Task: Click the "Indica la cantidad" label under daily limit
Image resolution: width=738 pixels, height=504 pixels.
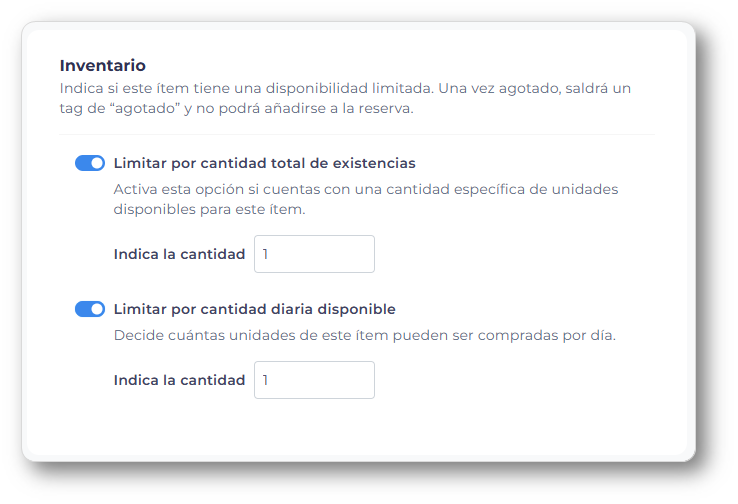Action: (x=179, y=380)
